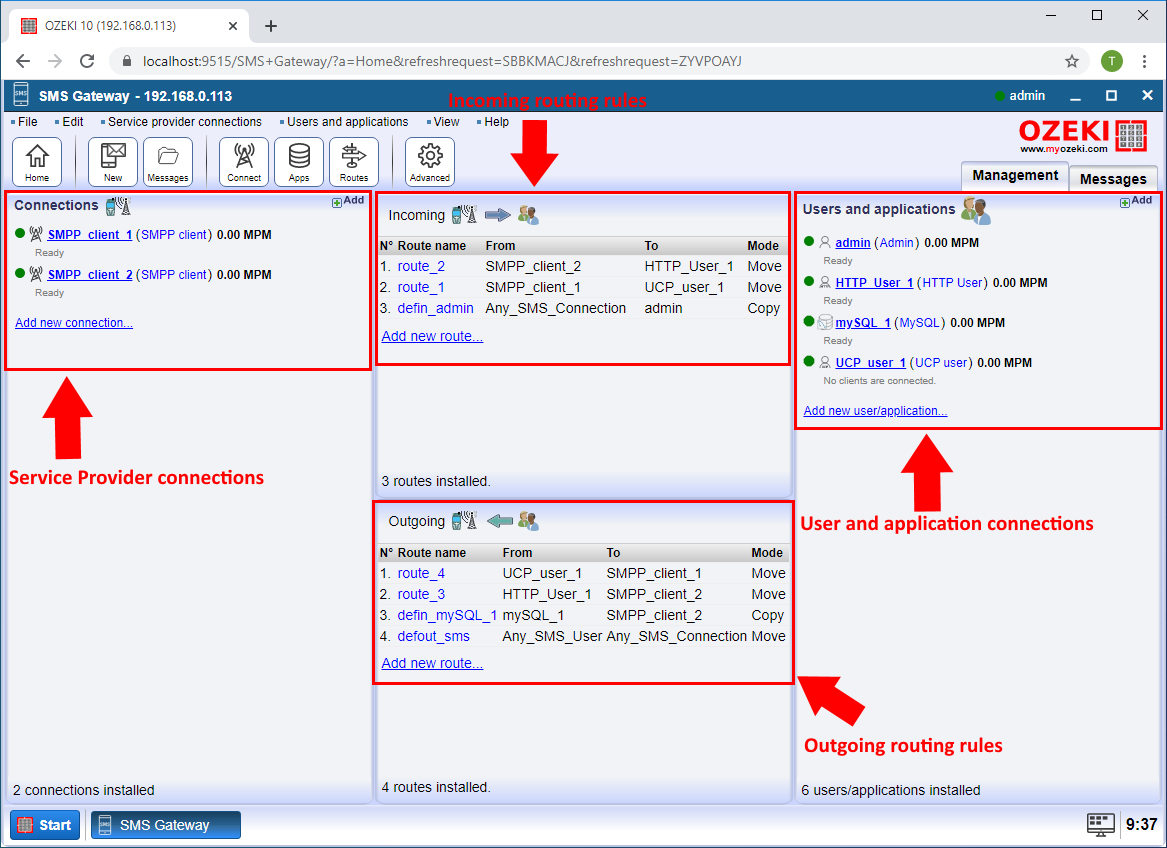Open the View menu
The image size is (1167, 848).
point(447,122)
